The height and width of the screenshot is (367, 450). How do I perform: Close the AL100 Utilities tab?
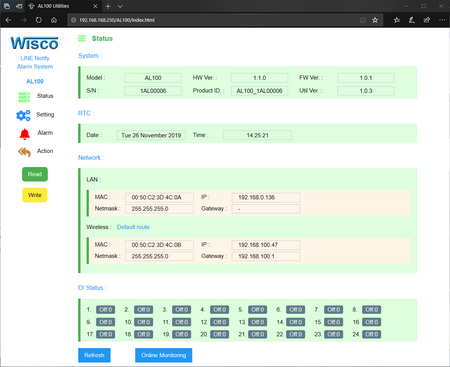click(95, 6)
